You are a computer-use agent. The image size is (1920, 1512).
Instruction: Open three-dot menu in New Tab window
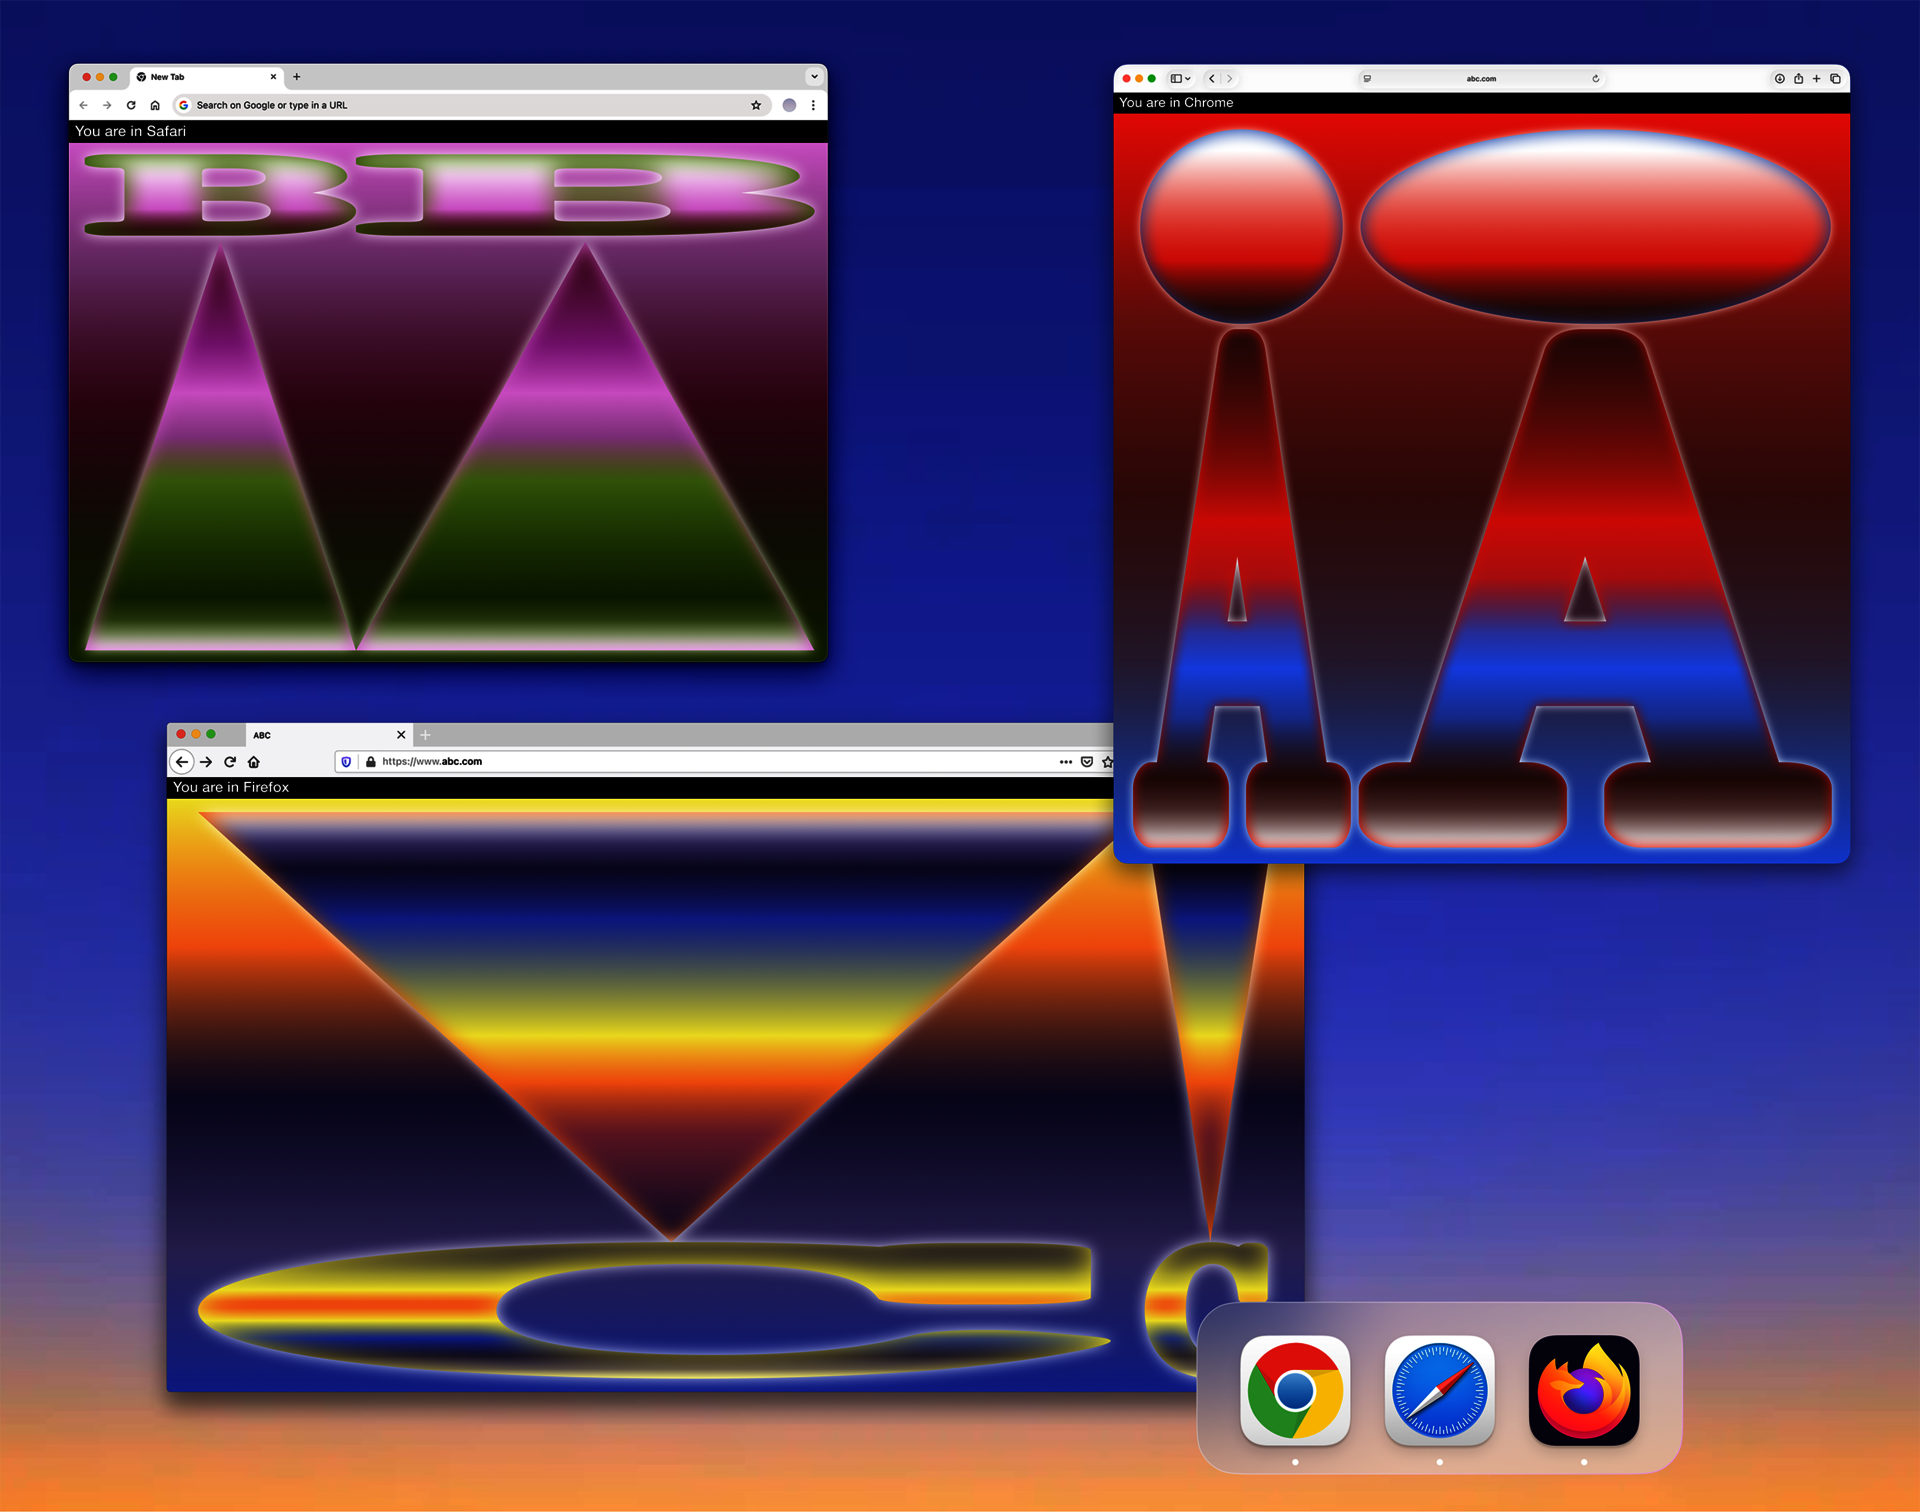(813, 105)
